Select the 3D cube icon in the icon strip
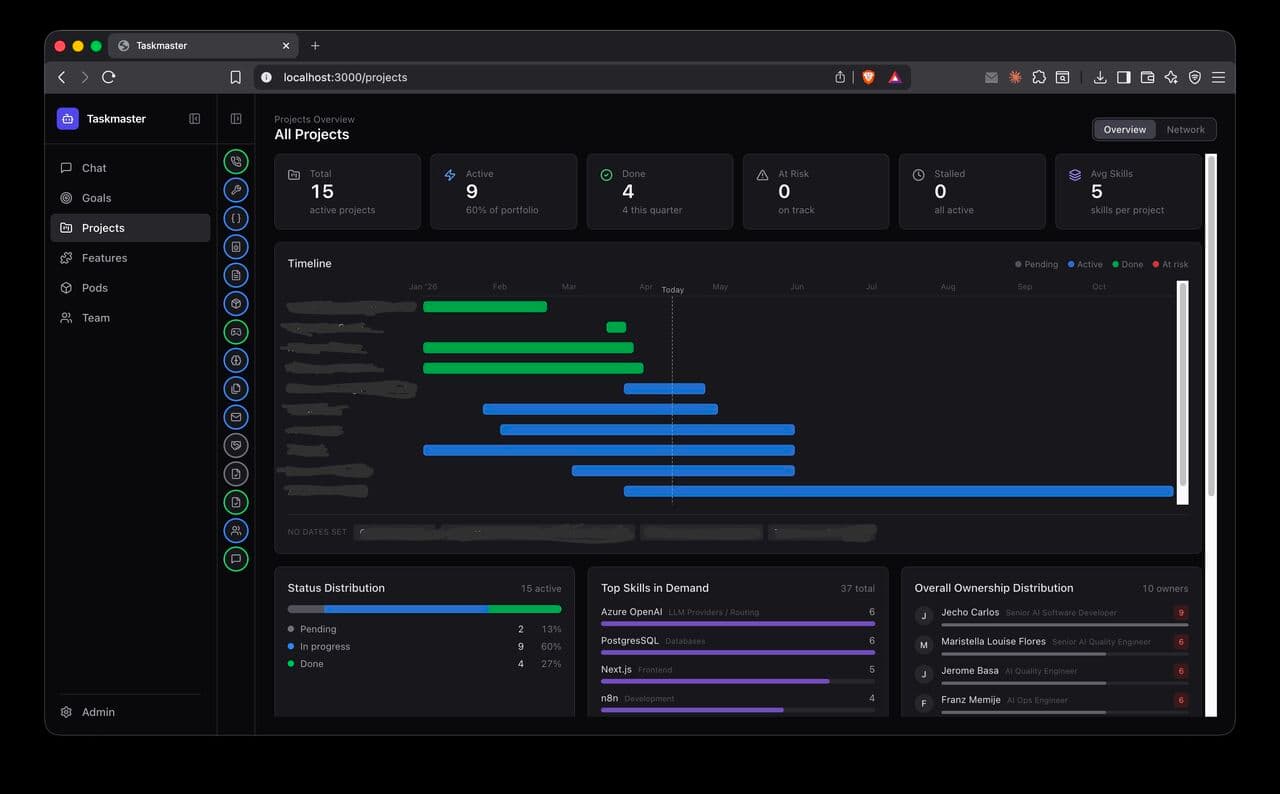This screenshot has height=794, width=1280. [236, 302]
